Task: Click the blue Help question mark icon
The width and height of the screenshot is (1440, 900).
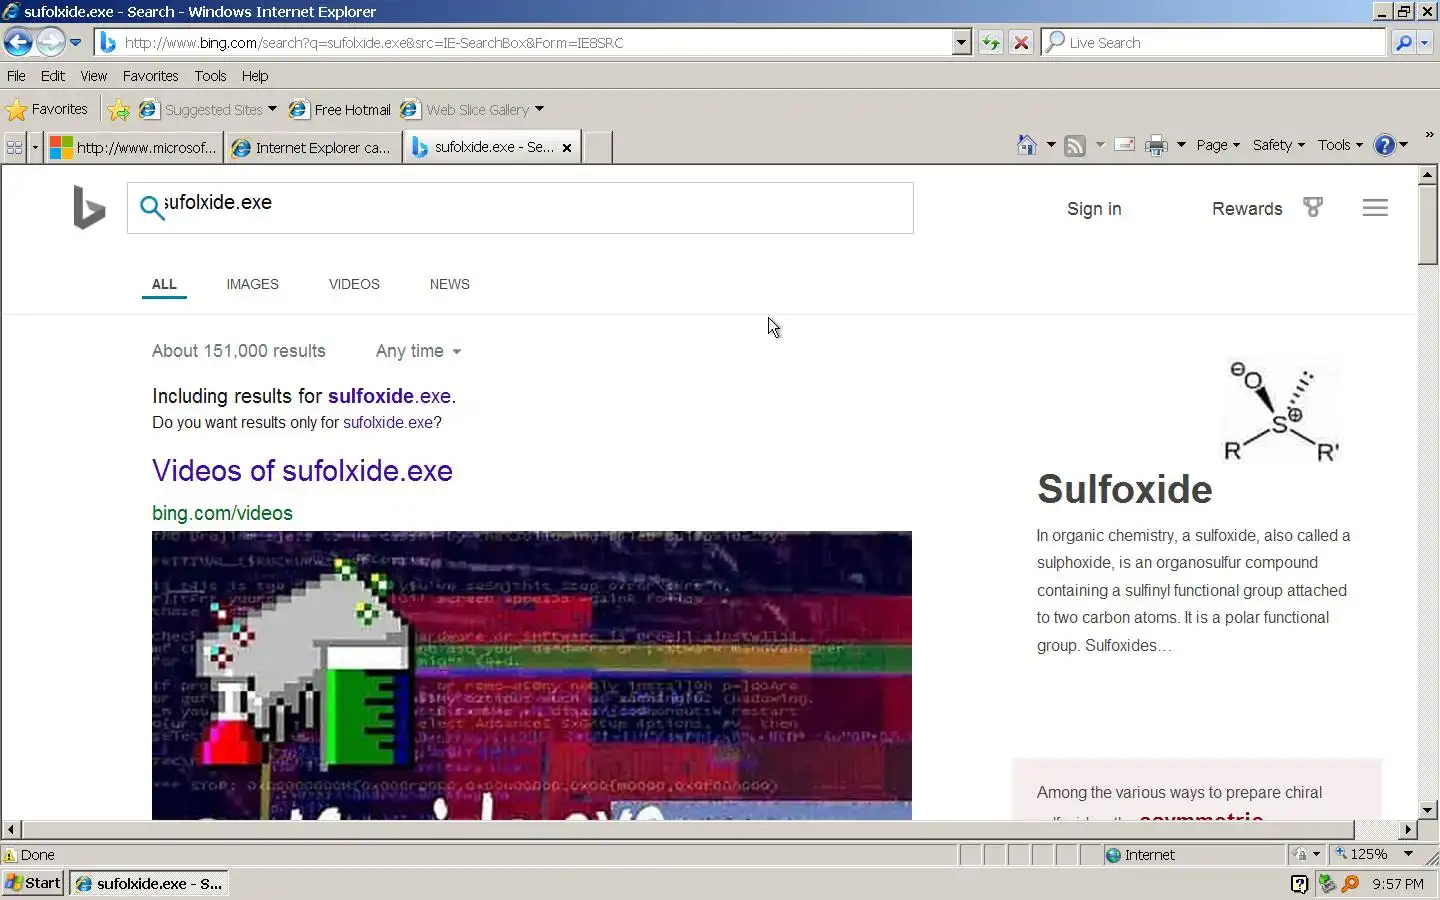Action: (1385, 145)
